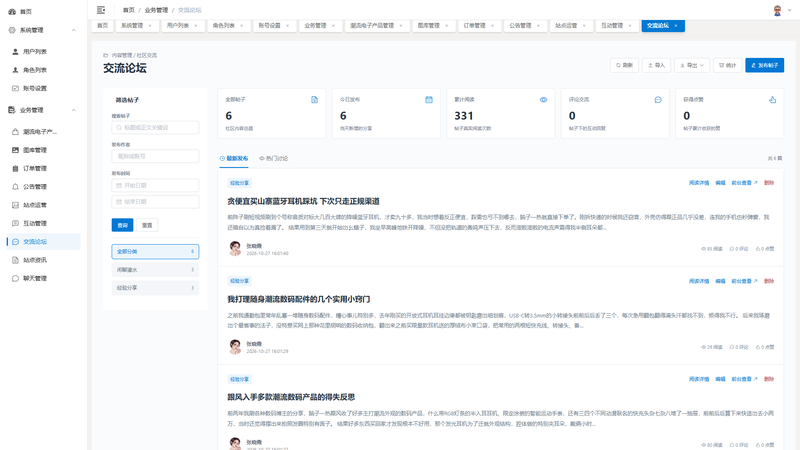
Task: Collapse the 系统管理 sidebar group
Action: coord(73,30)
